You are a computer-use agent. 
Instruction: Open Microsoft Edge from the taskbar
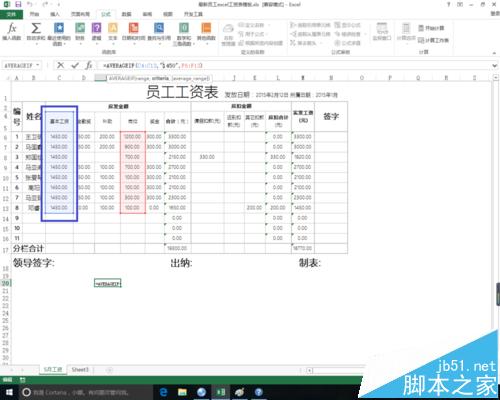(x=164, y=392)
